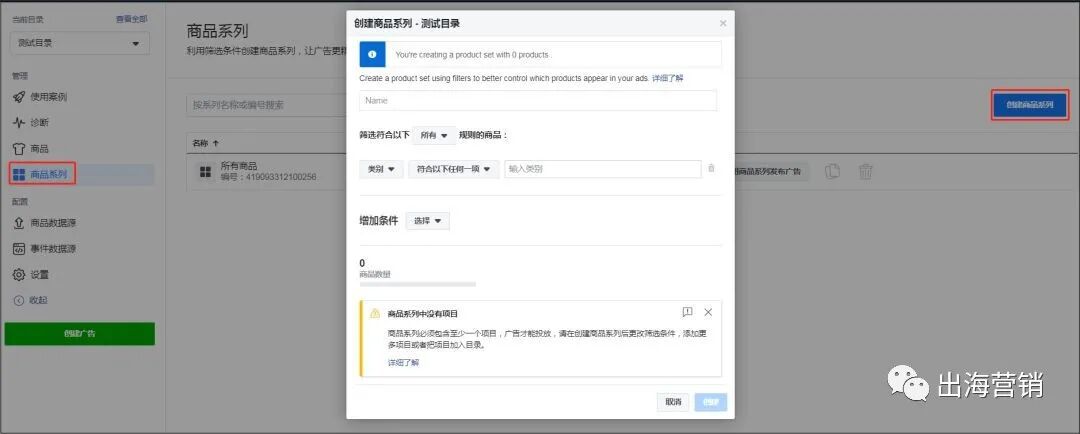
Task: Click the 查看全部 link
Action: coord(131,19)
